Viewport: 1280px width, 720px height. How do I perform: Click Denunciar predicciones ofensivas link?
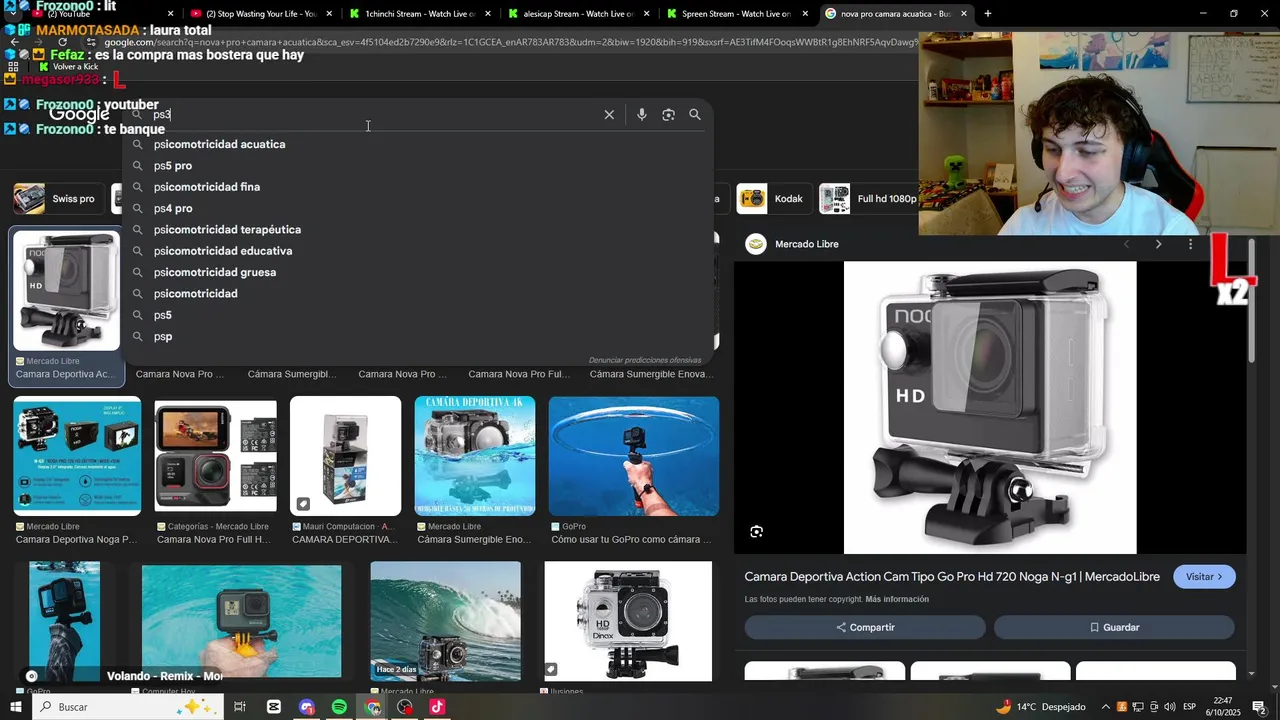pyautogui.click(x=645, y=360)
